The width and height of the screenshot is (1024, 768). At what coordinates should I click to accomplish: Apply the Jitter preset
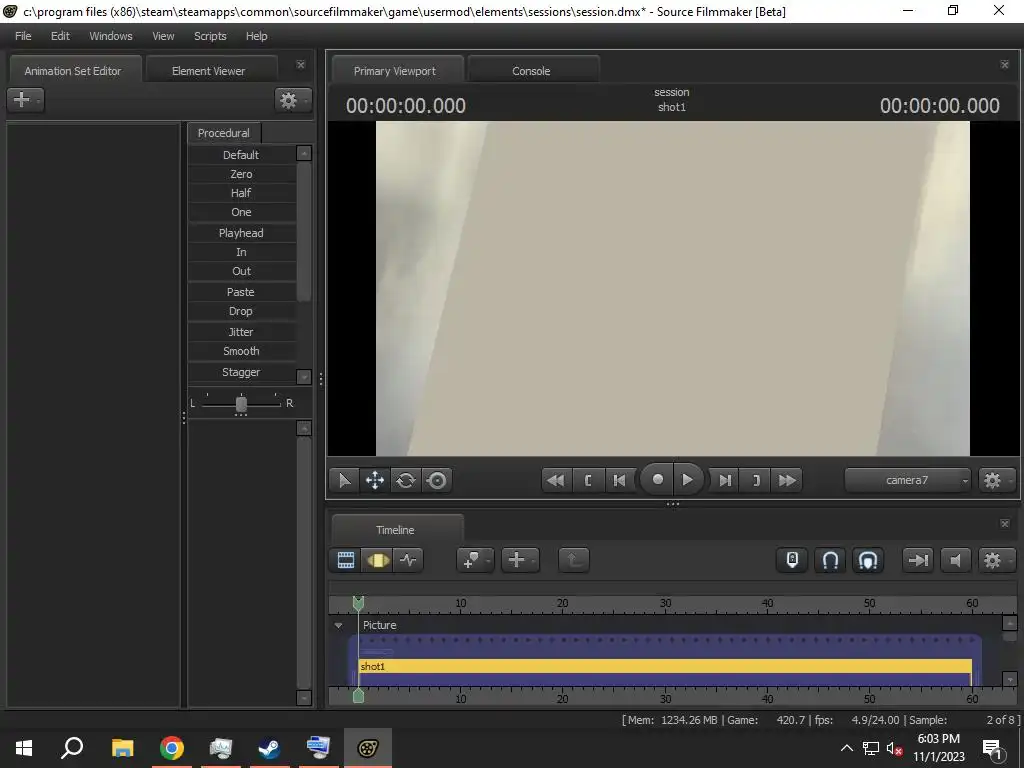(241, 332)
